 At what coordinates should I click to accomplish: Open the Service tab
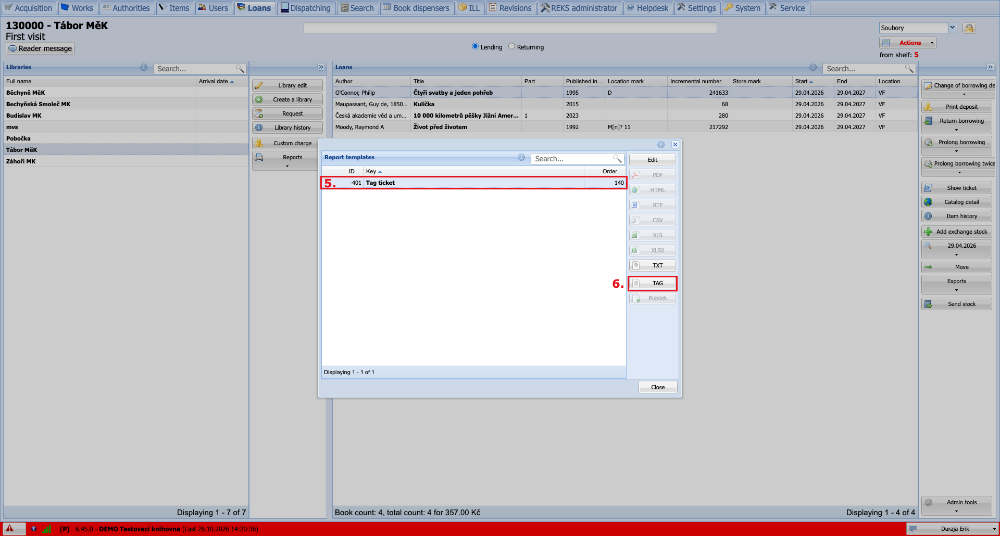pyautogui.click(x=787, y=8)
